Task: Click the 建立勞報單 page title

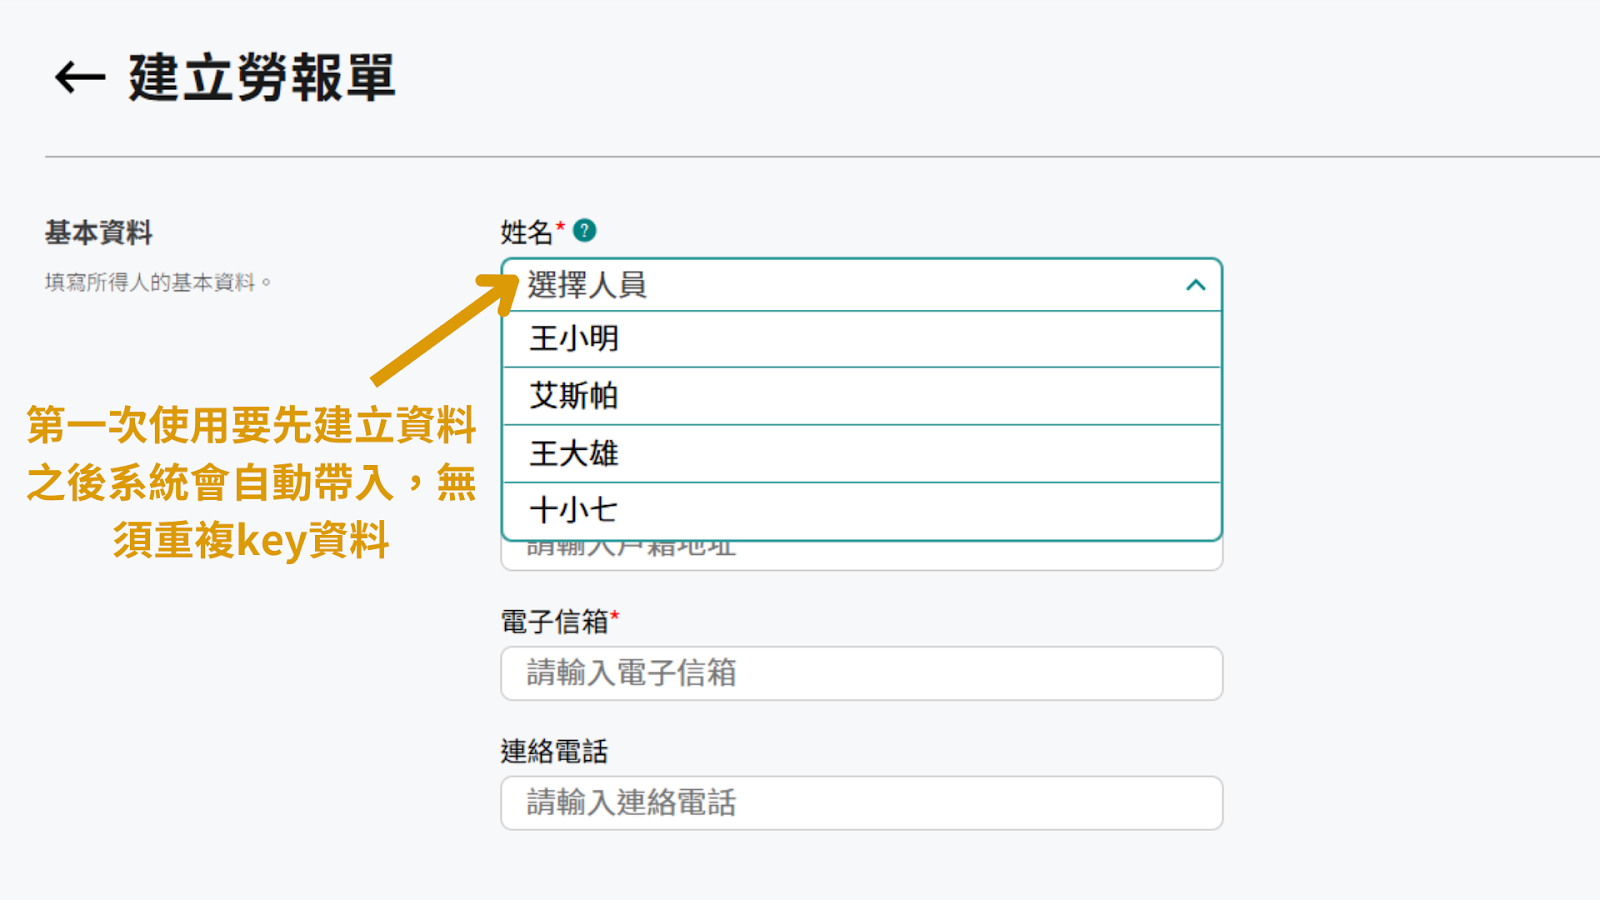Action: [262, 77]
